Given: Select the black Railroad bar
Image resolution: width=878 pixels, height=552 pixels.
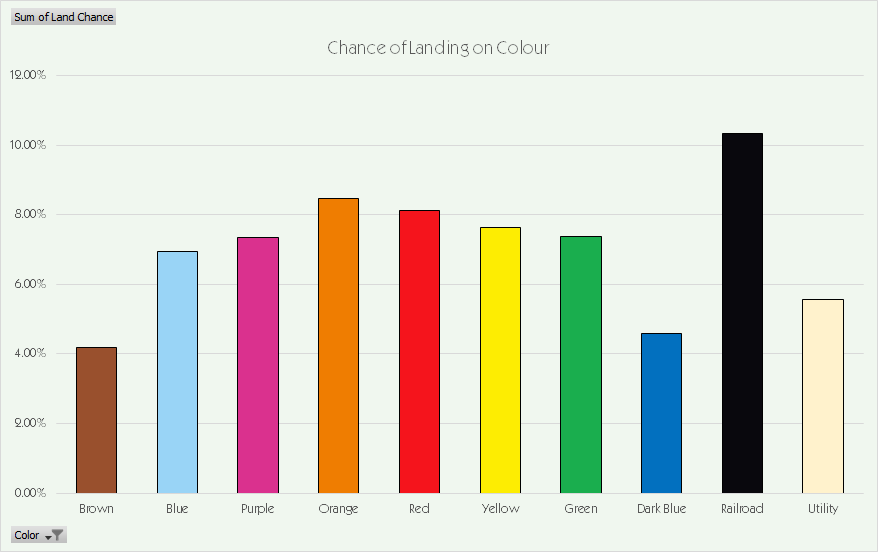Looking at the screenshot, I should [742, 313].
